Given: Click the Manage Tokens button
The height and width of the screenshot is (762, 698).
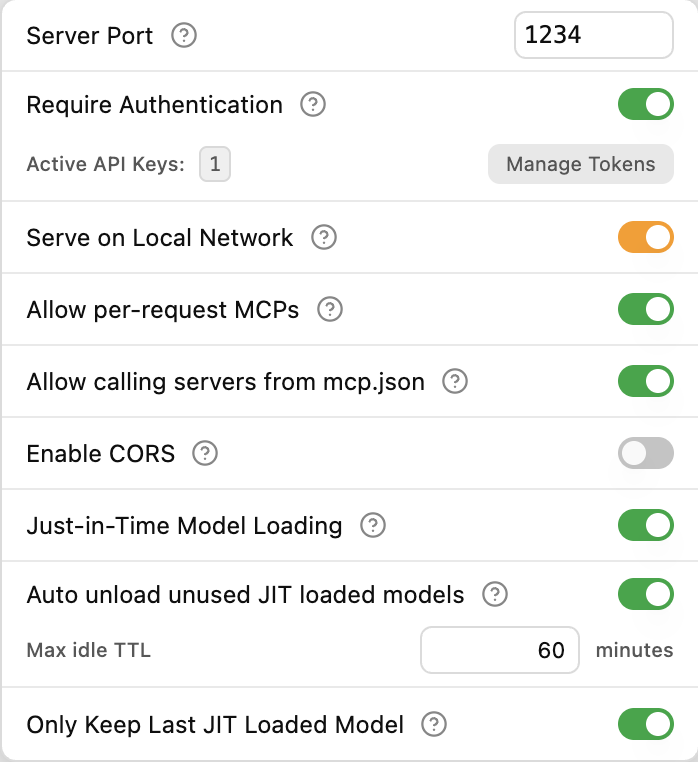Looking at the screenshot, I should (580, 164).
